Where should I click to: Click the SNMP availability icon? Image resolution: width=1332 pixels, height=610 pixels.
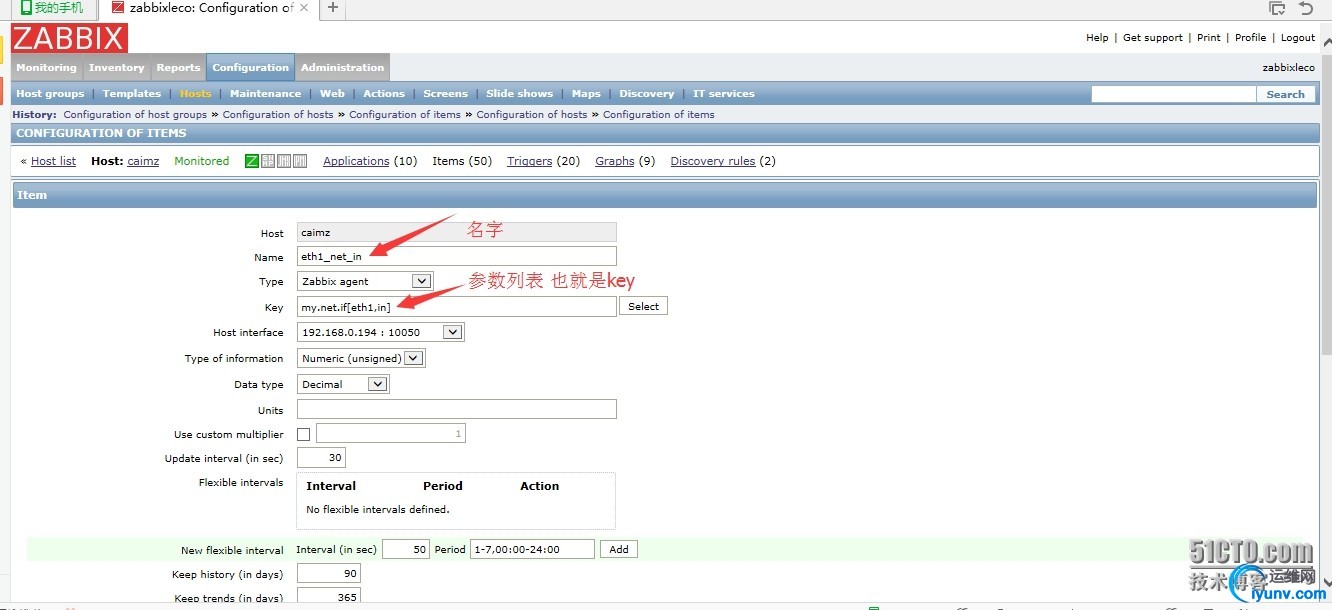(x=268, y=161)
